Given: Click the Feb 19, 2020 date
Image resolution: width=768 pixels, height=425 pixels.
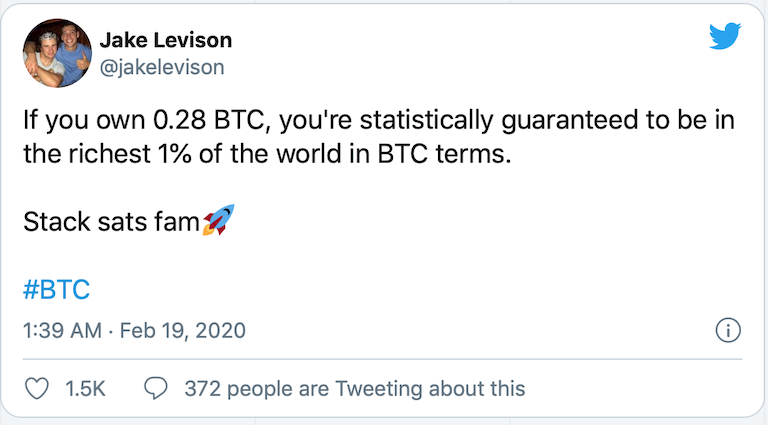Looking at the screenshot, I should (x=183, y=331).
